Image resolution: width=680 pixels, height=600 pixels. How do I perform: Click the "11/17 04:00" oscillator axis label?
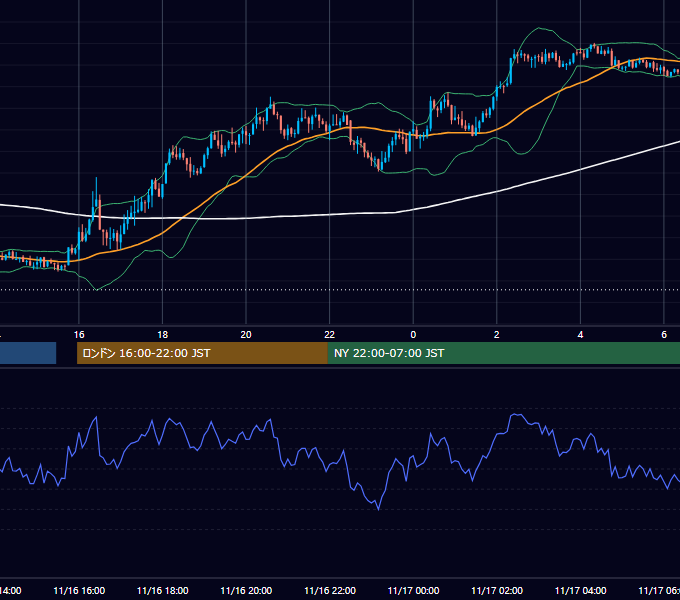[580, 590]
